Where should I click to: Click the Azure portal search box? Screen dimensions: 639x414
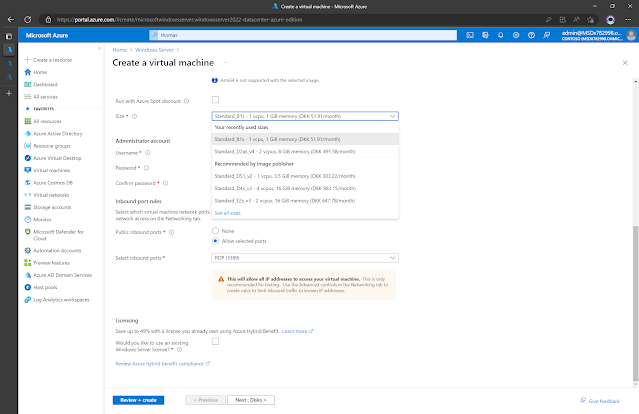click(303, 35)
